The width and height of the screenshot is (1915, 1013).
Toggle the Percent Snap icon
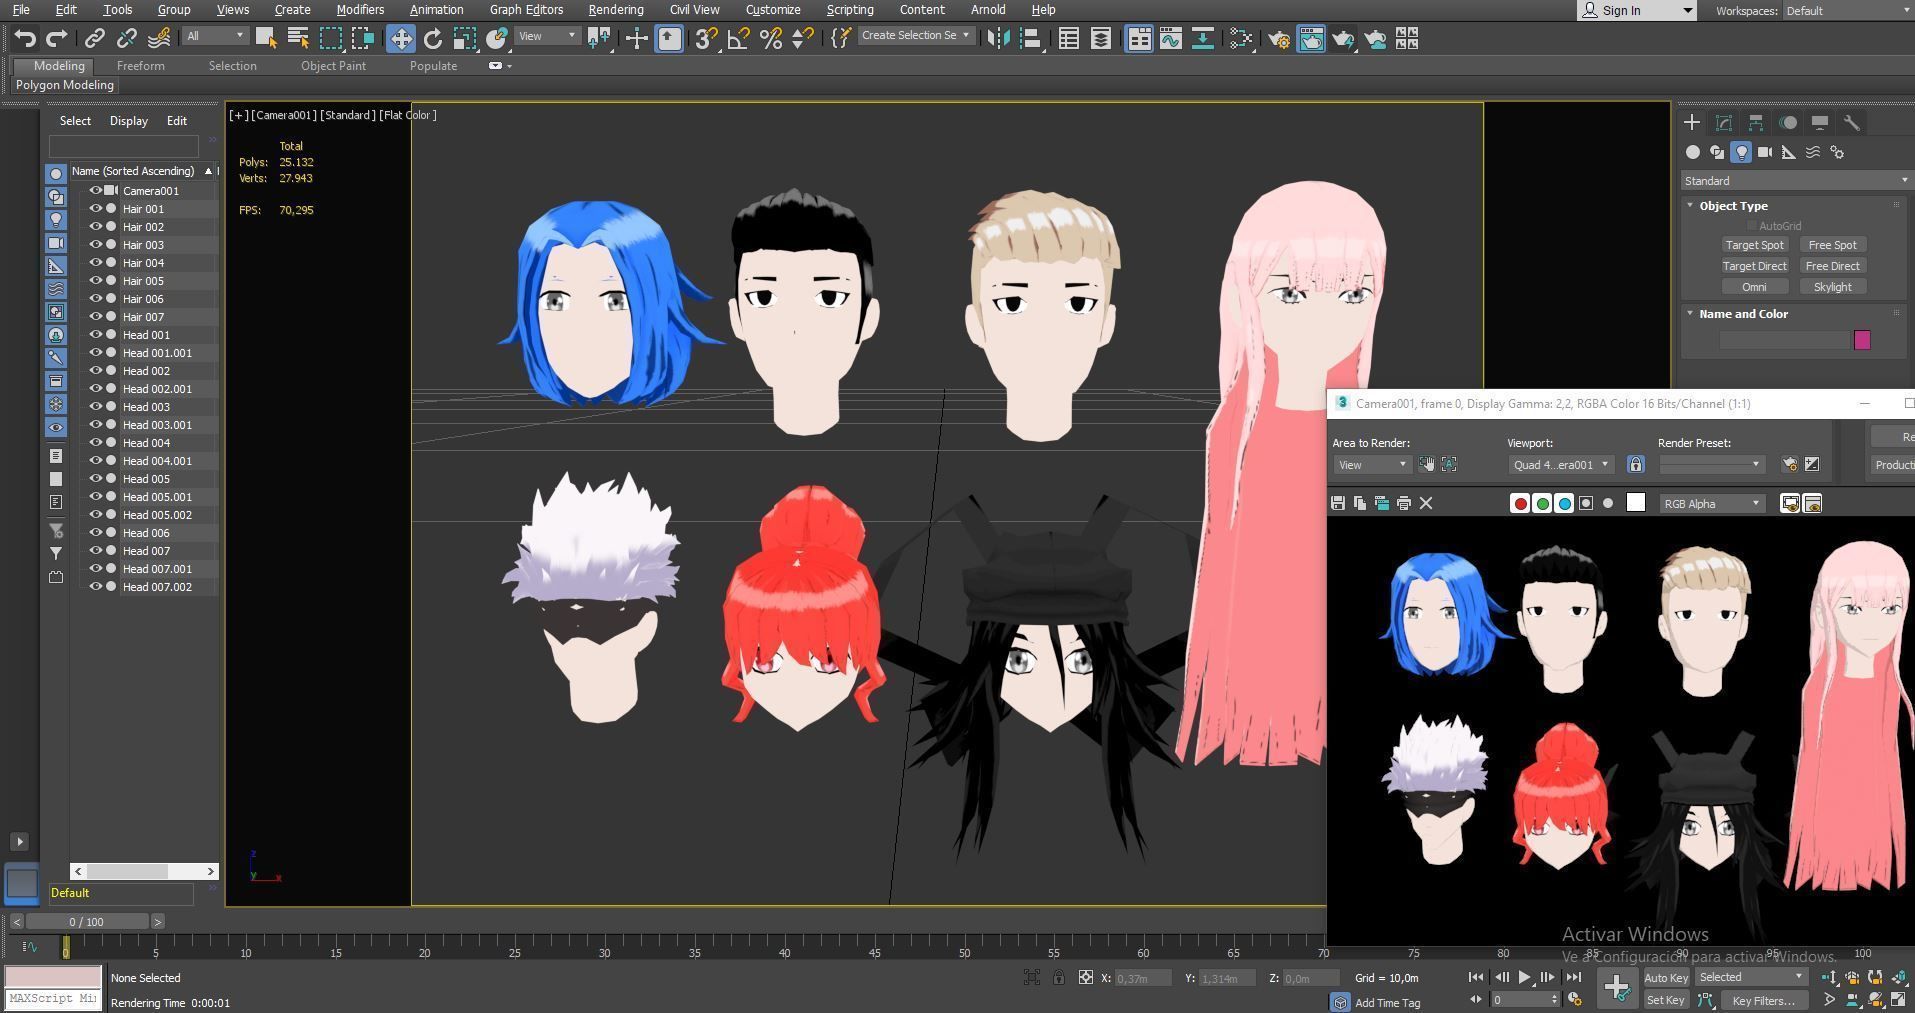pyautogui.click(x=770, y=39)
